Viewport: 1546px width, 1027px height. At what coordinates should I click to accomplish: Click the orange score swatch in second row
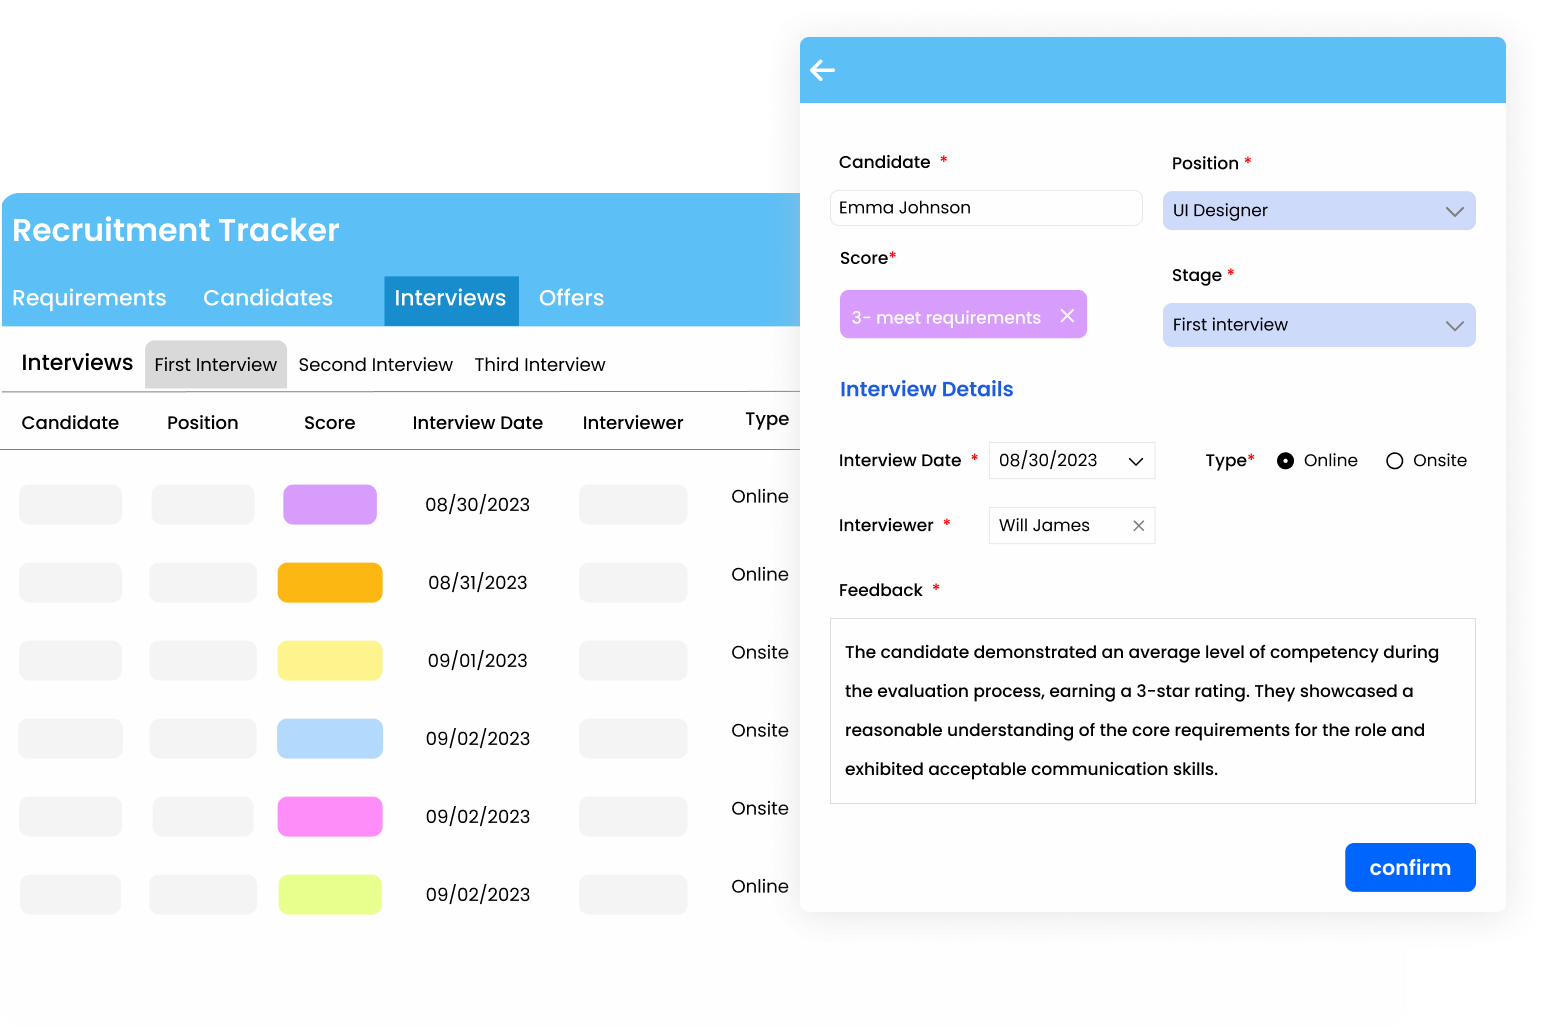pos(330,582)
